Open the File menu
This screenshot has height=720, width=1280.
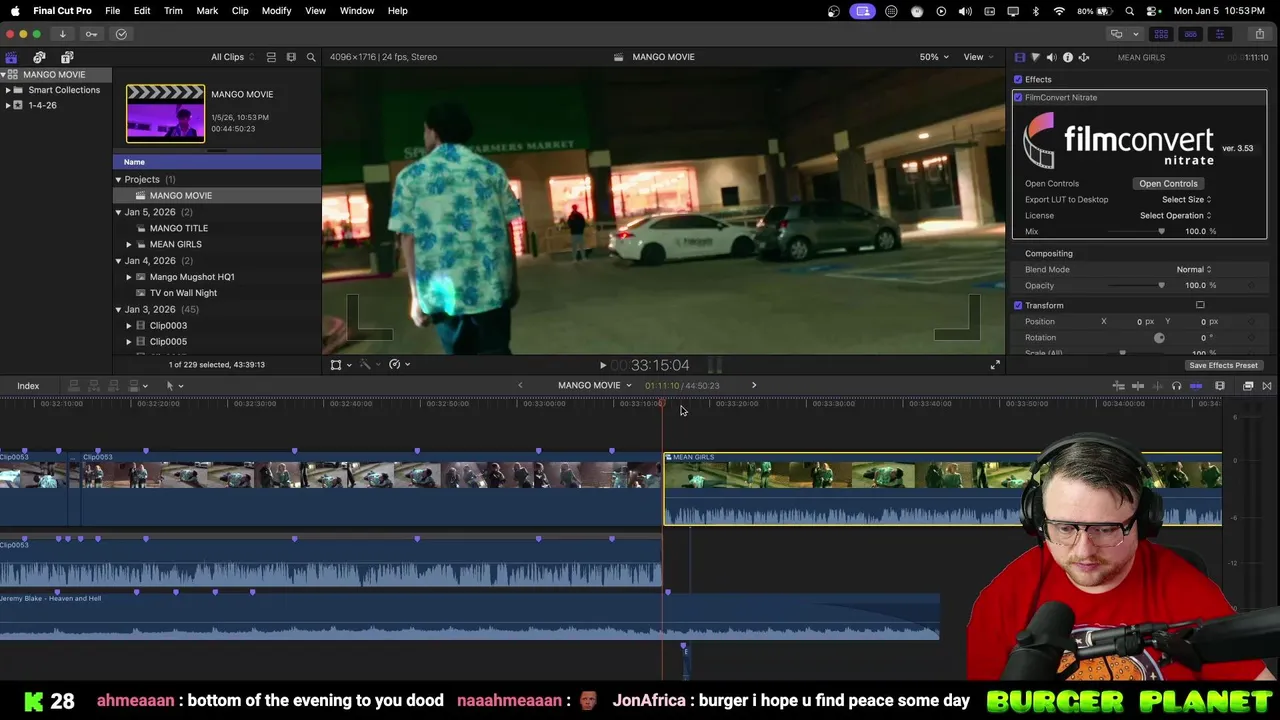[113, 10]
